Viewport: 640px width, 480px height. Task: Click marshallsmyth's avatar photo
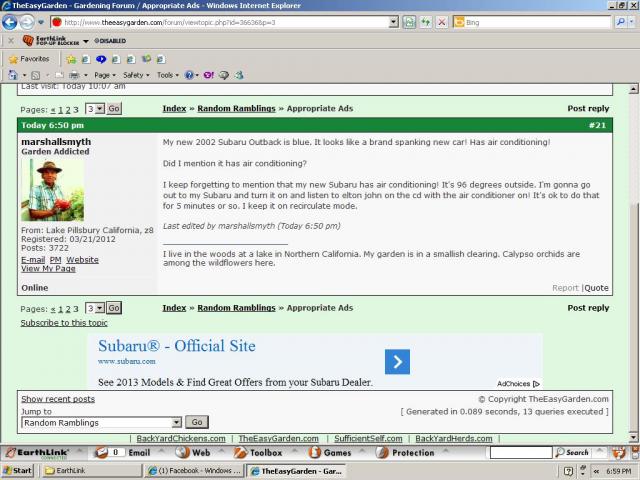pos(53,190)
